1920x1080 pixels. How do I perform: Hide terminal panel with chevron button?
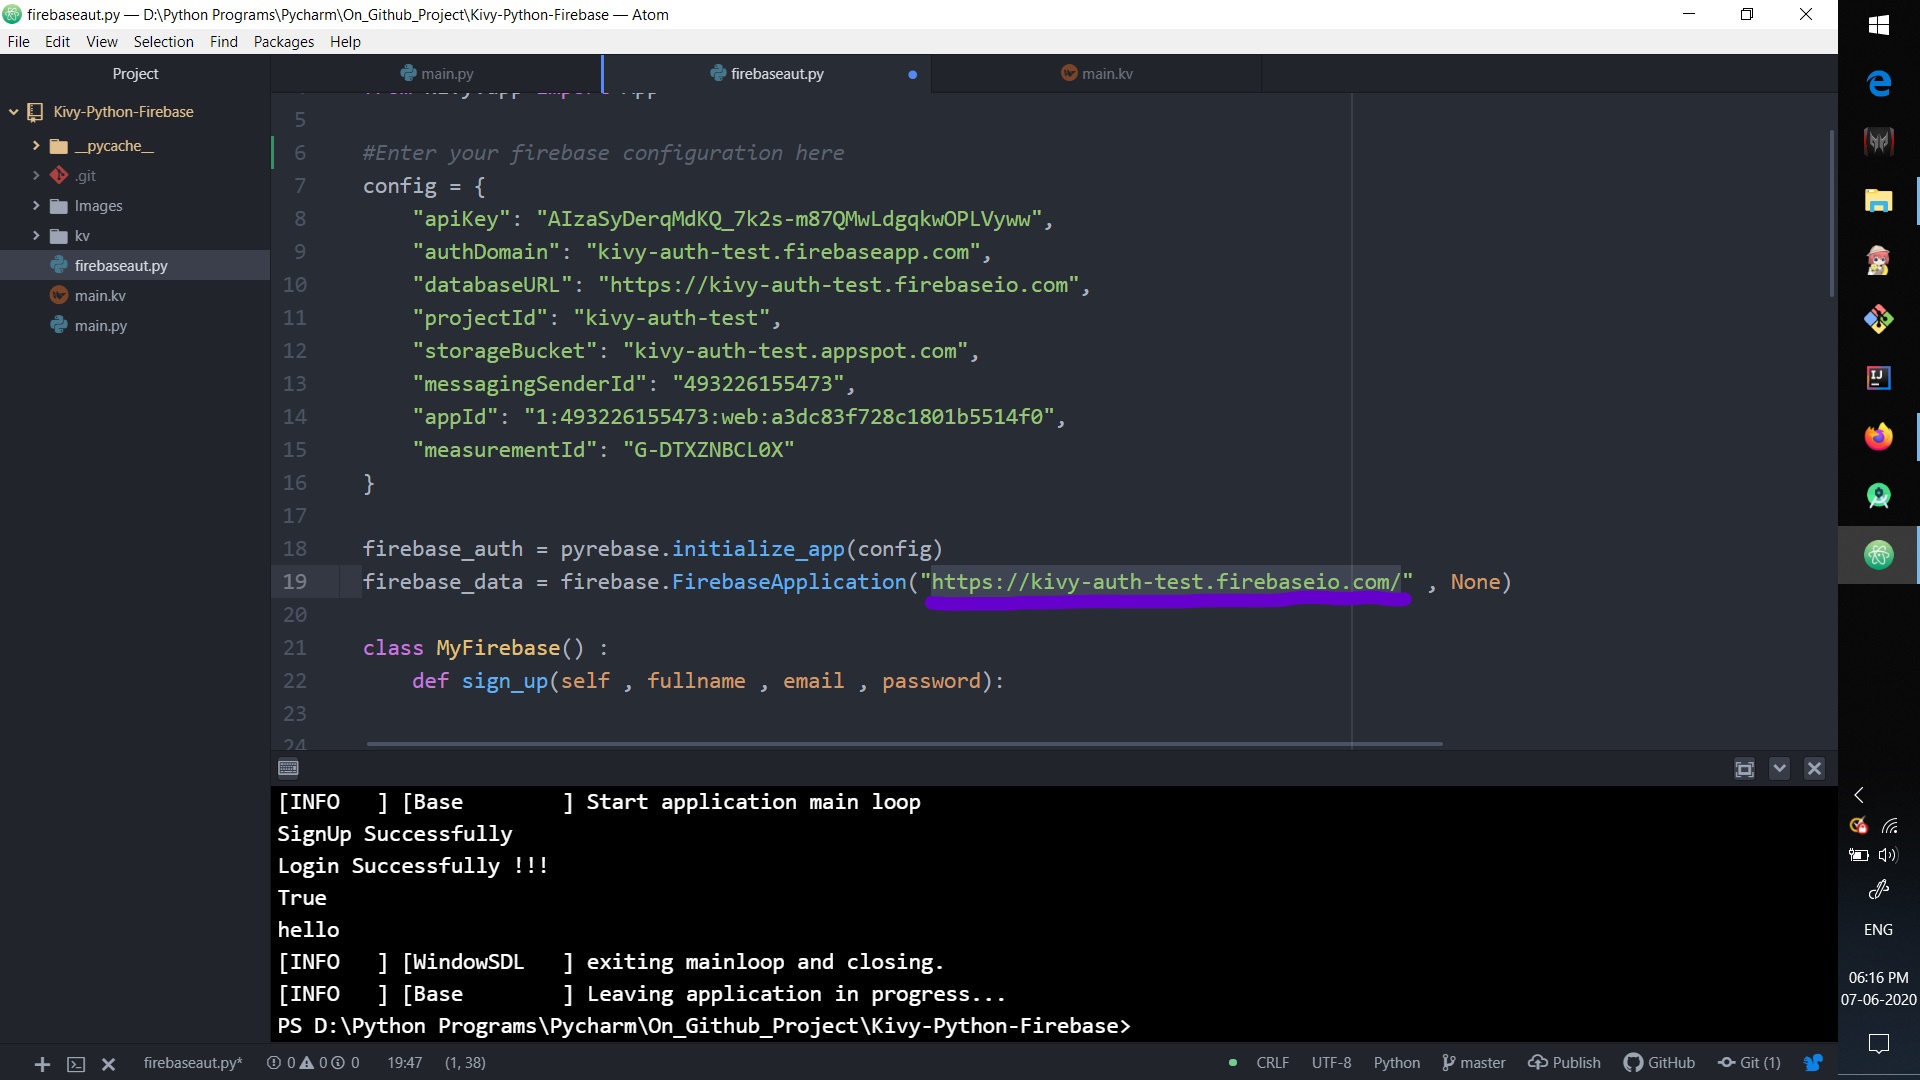click(1779, 768)
